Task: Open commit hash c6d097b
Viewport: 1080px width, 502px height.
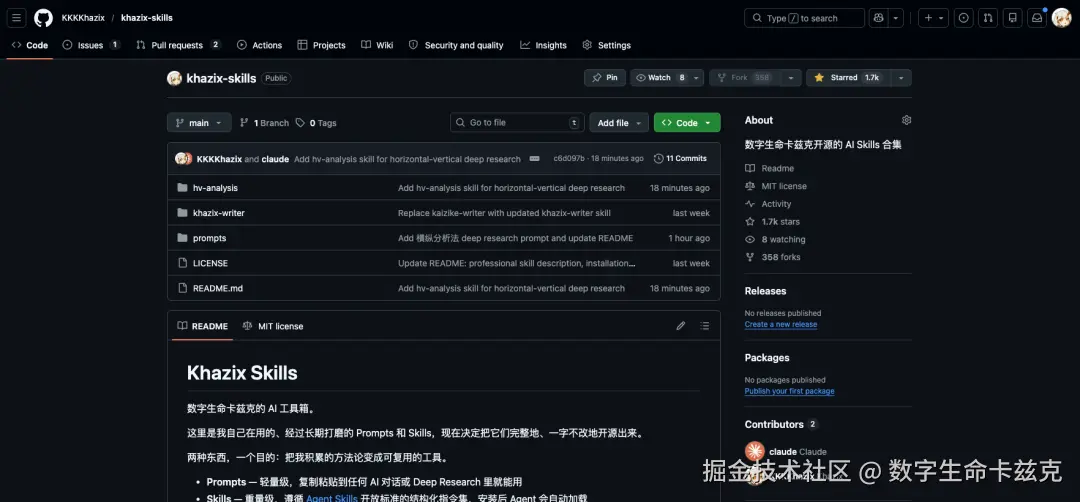Action: coord(569,158)
